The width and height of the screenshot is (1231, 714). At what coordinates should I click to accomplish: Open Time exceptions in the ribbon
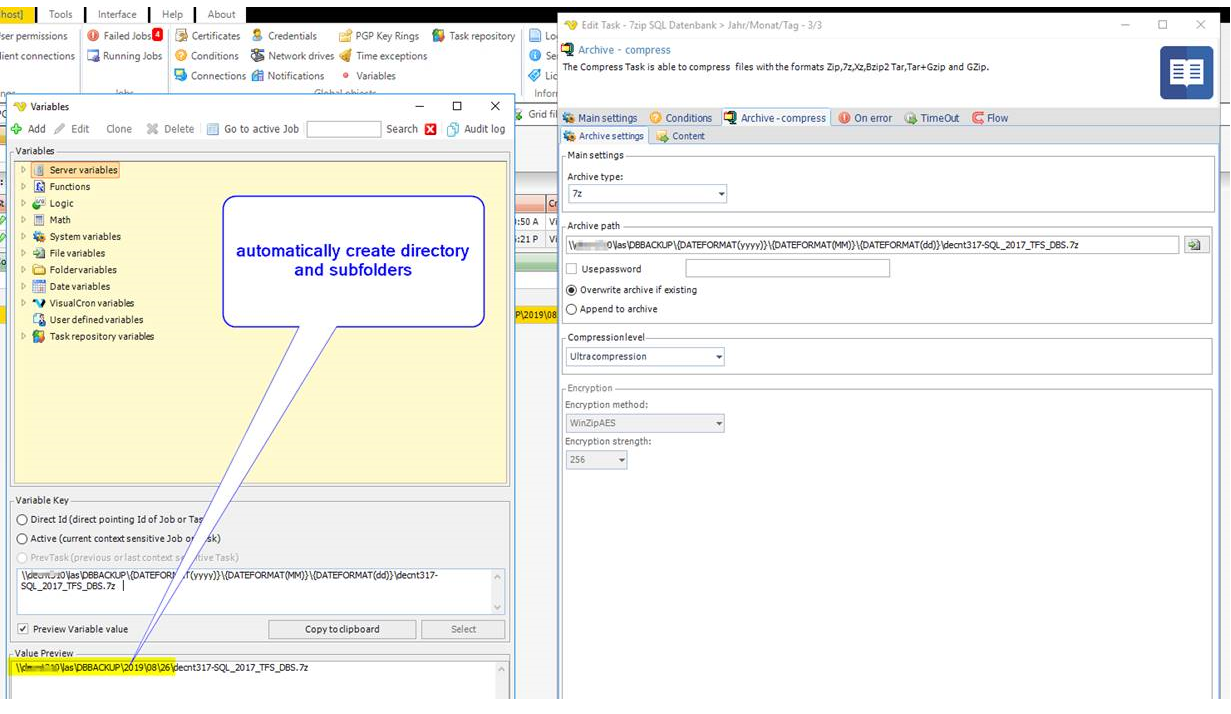(346, 56)
